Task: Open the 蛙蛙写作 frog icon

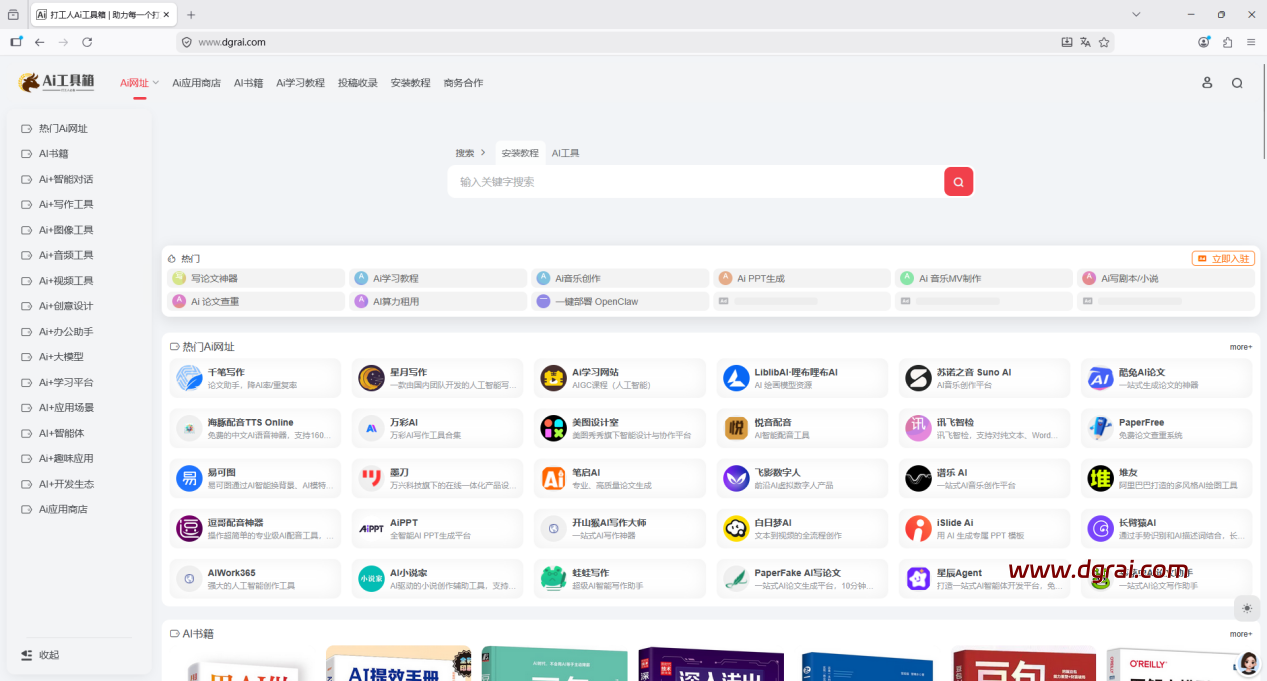Action: [x=553, y=578]
